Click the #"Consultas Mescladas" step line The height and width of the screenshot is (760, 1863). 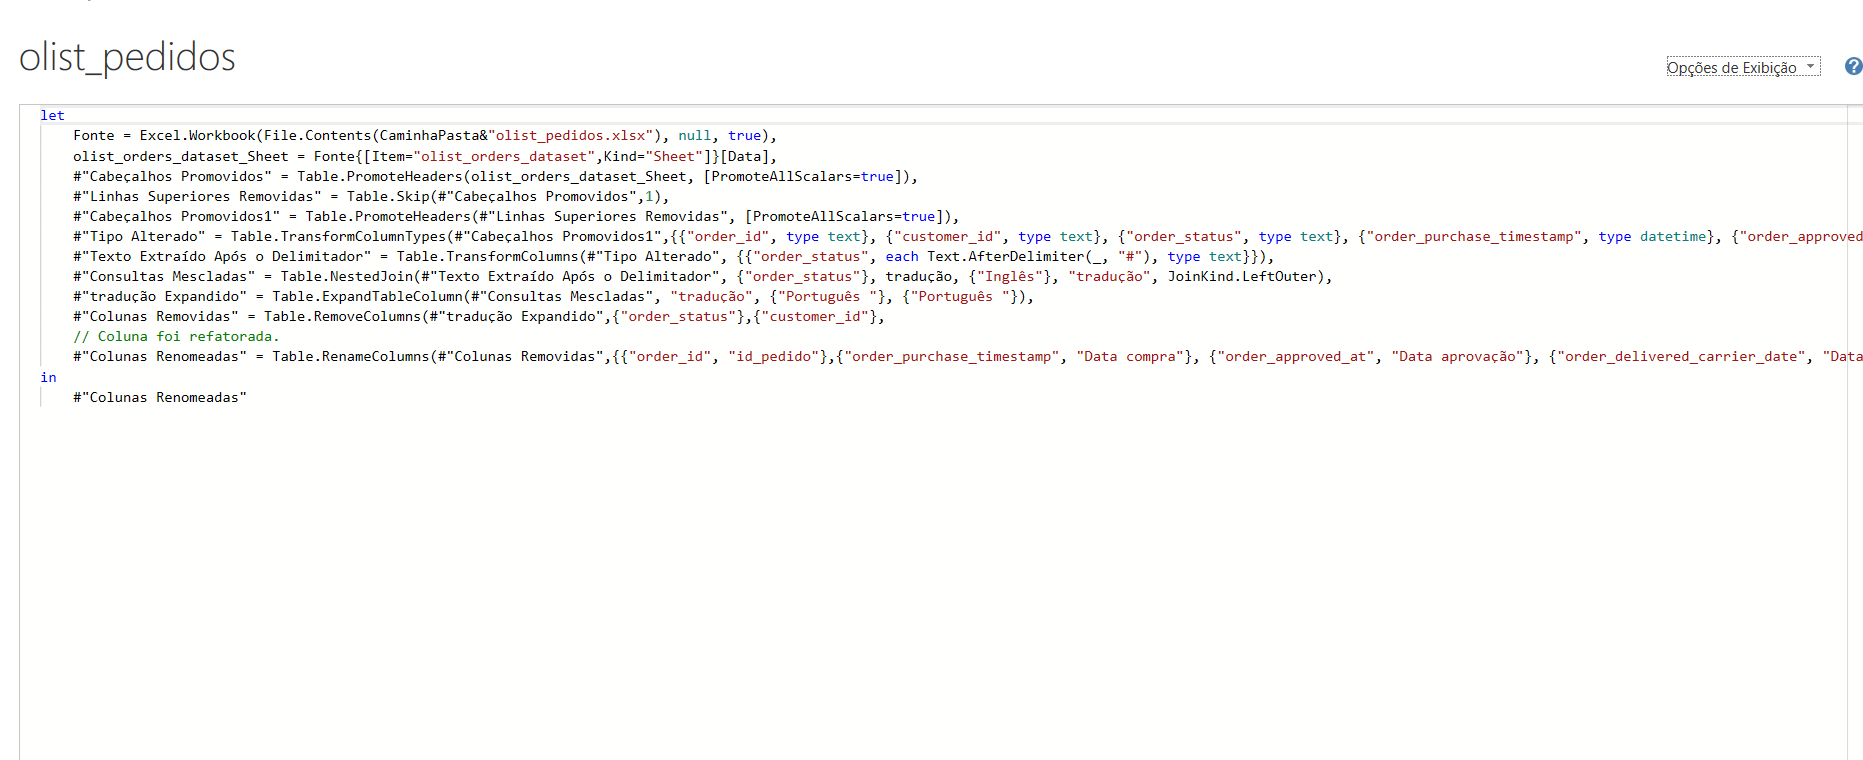[702, 276]
